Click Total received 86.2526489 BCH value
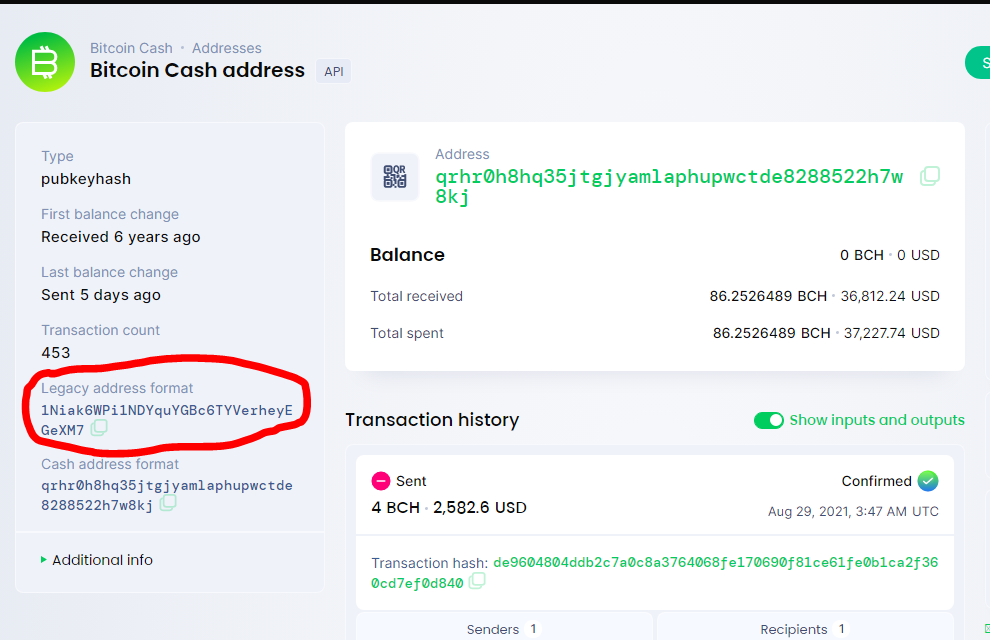Viewport: 990px width, 640px height. click(768, 296)
